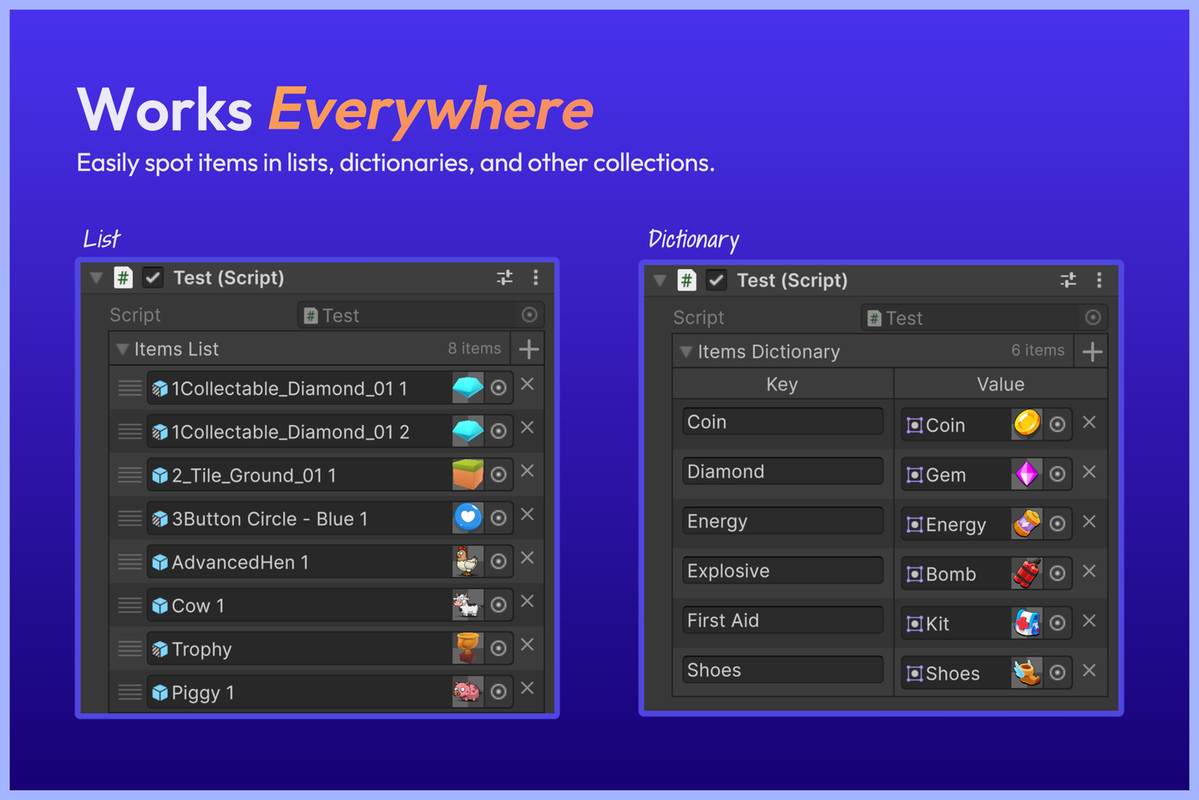Click the Coin value preview thumbnail

point(1027,424)
